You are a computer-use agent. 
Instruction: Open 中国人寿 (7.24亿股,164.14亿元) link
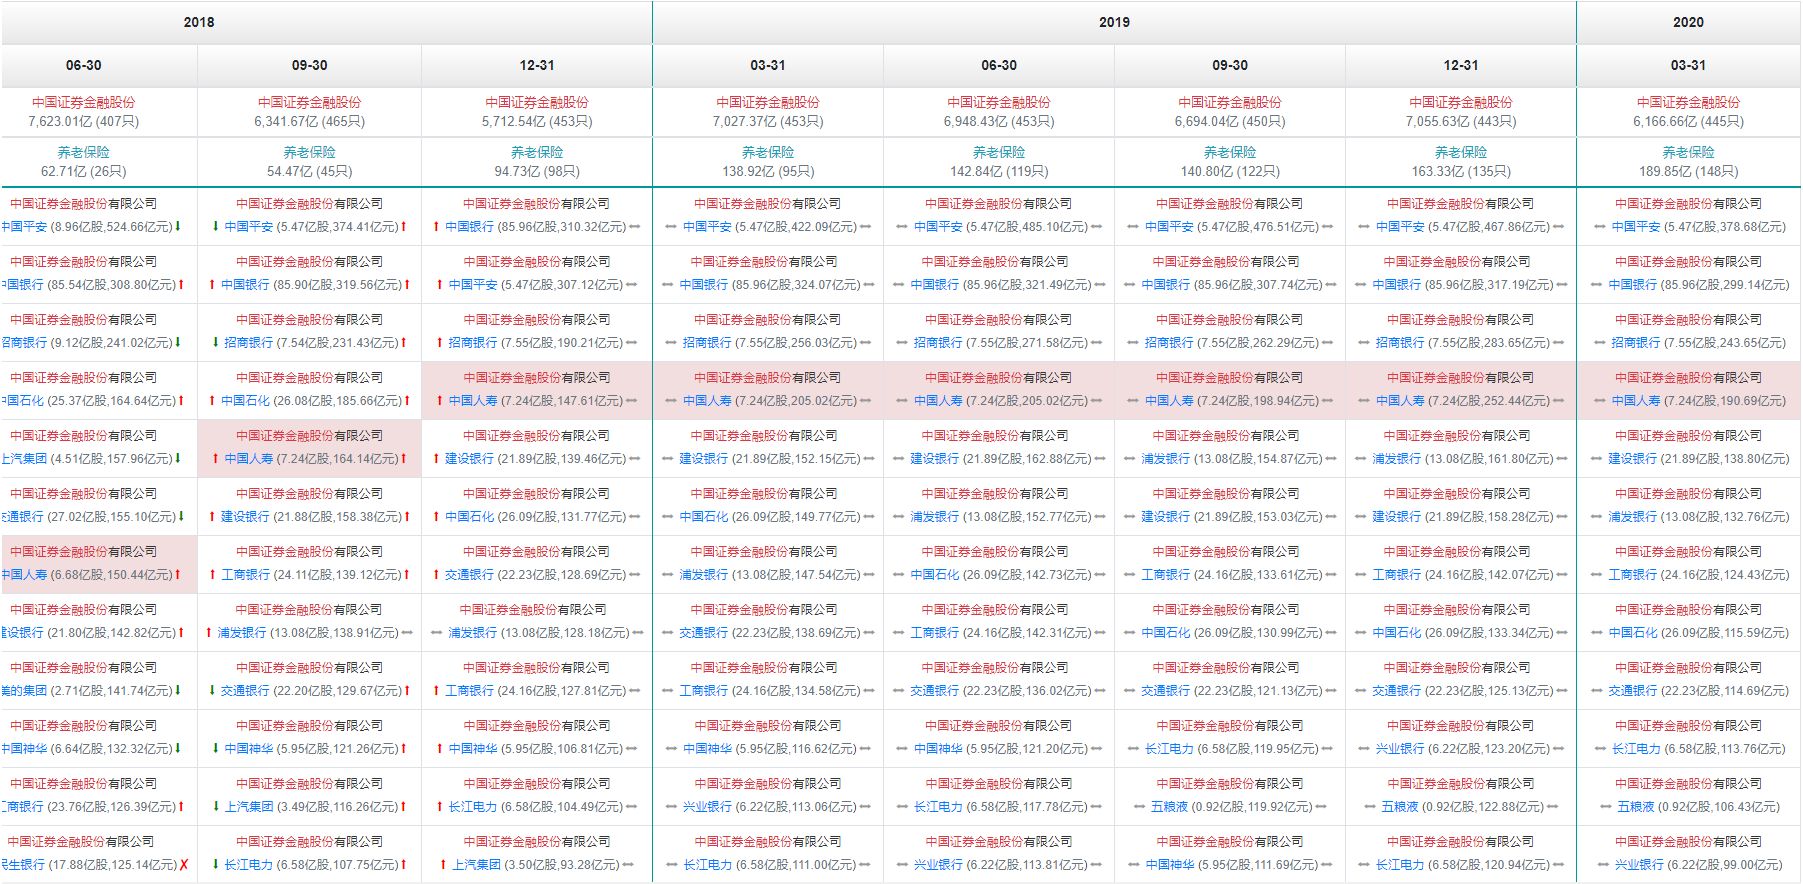coord(248,459)
